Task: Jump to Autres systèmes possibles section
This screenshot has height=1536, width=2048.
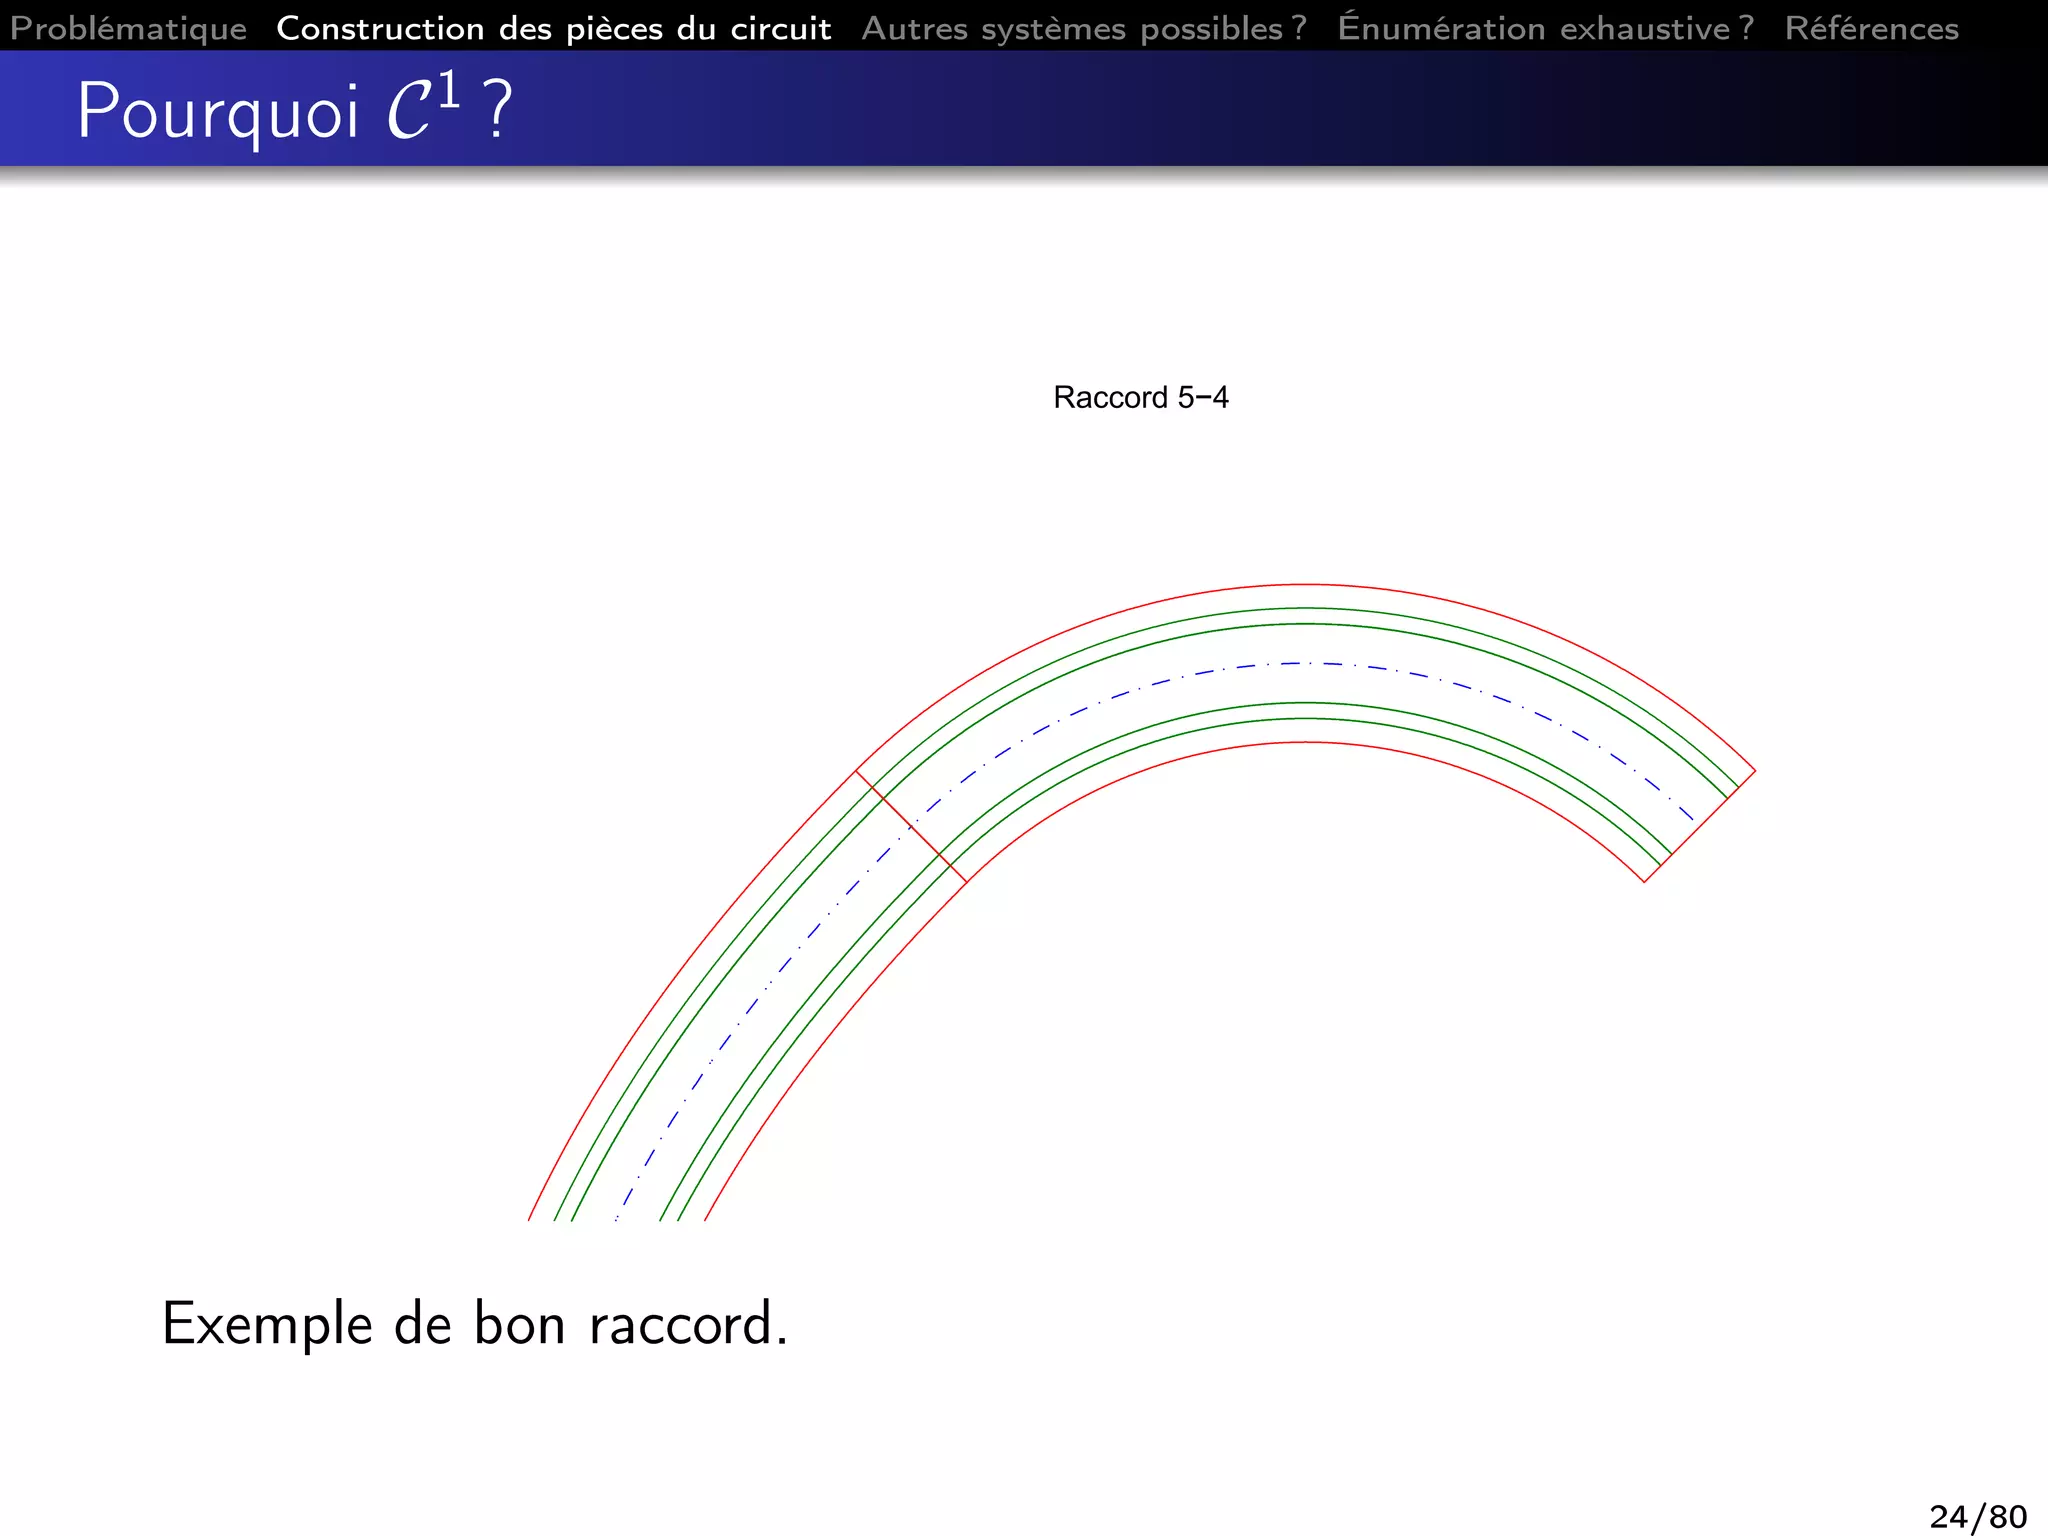Action: 1084,28
